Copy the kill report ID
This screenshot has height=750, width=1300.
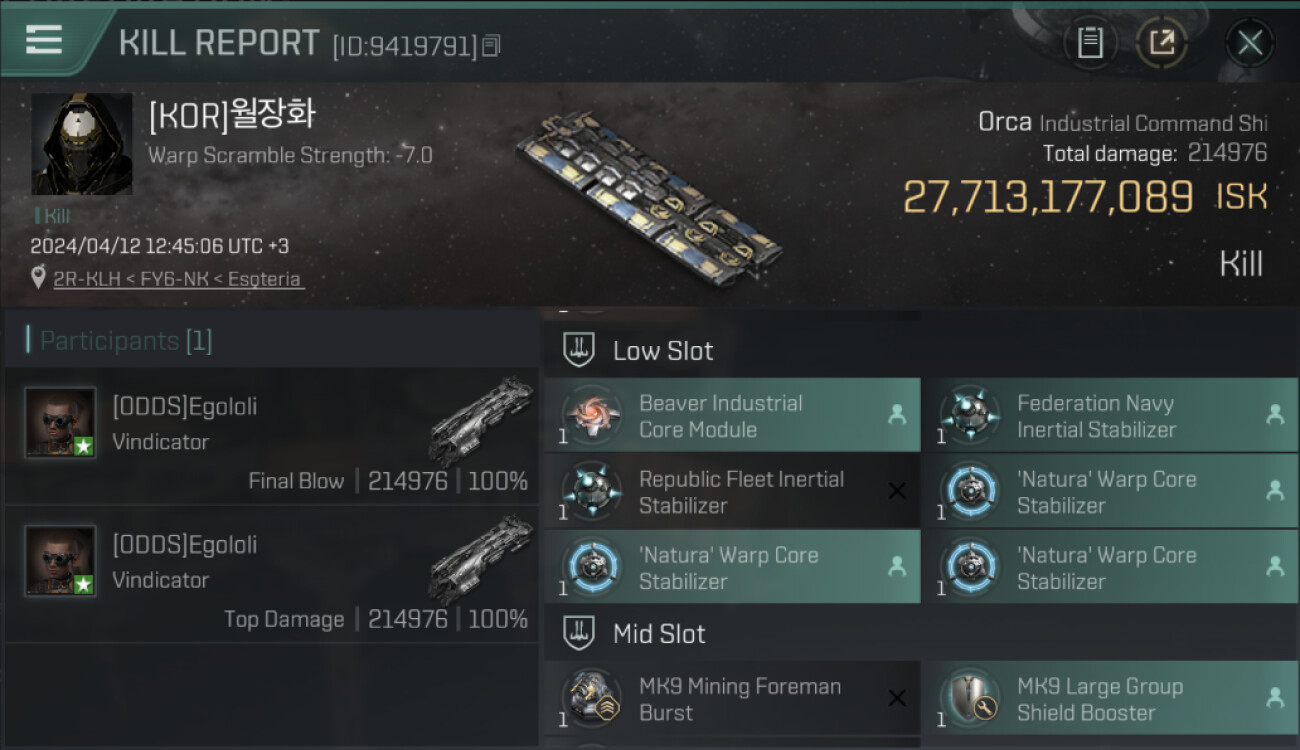point(491,46)
